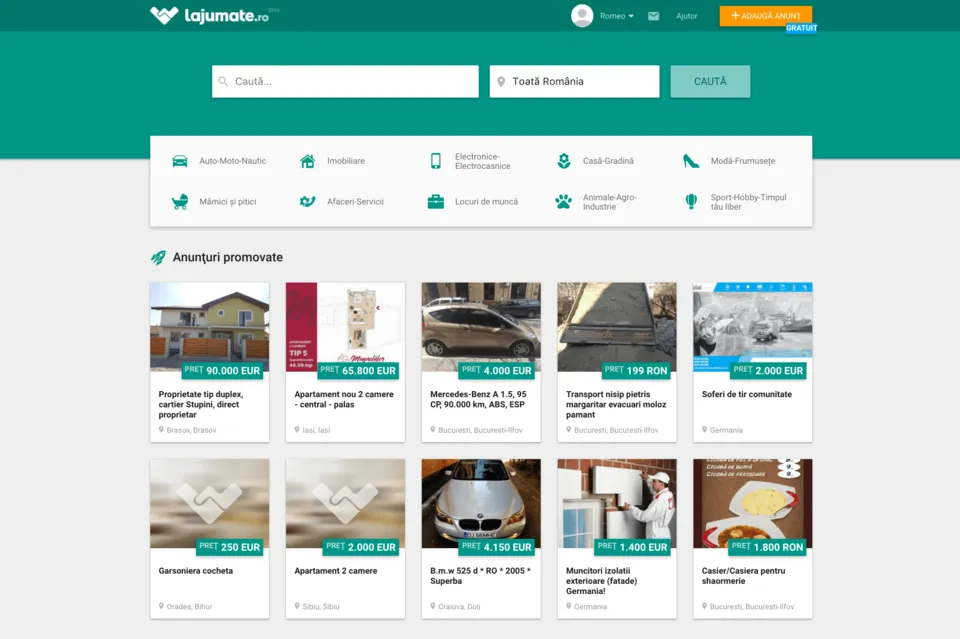
Task: Open the duplex house listing photo
Action: point(209,327)
